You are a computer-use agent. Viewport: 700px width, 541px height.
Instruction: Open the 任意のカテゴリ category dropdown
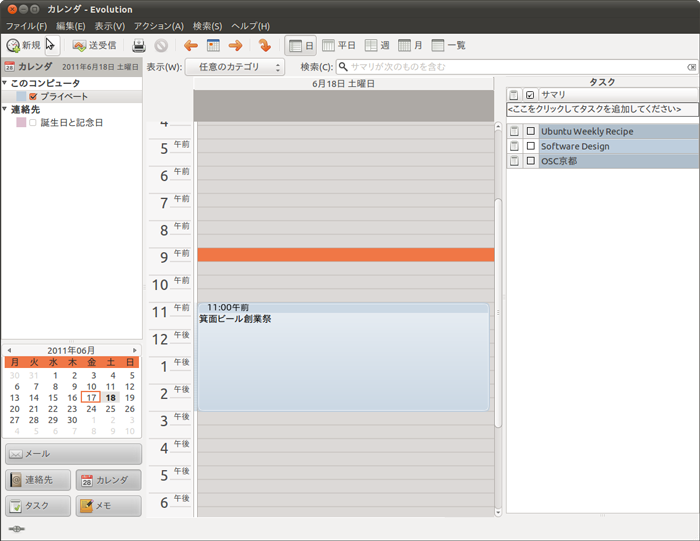point(235,67)
